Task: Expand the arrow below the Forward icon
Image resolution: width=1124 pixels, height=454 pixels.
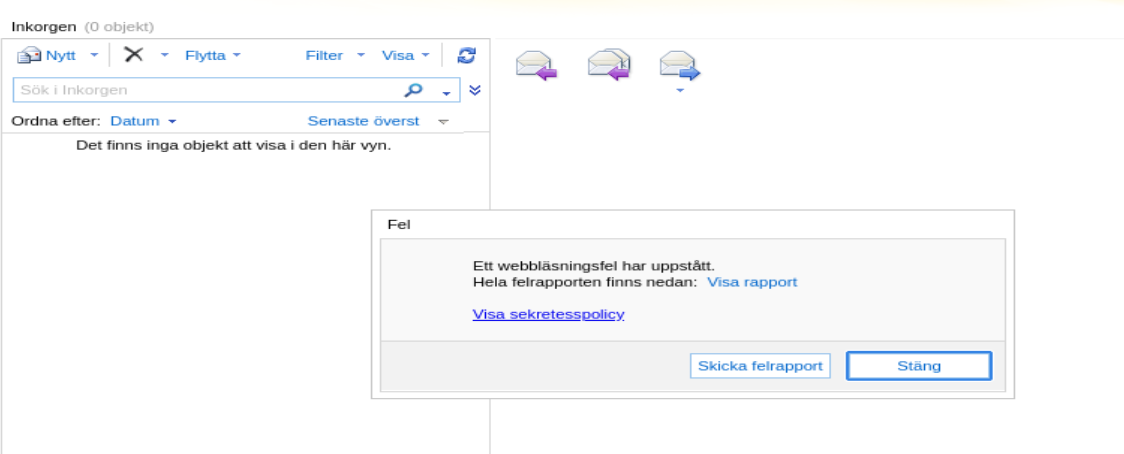Action: 680,91
